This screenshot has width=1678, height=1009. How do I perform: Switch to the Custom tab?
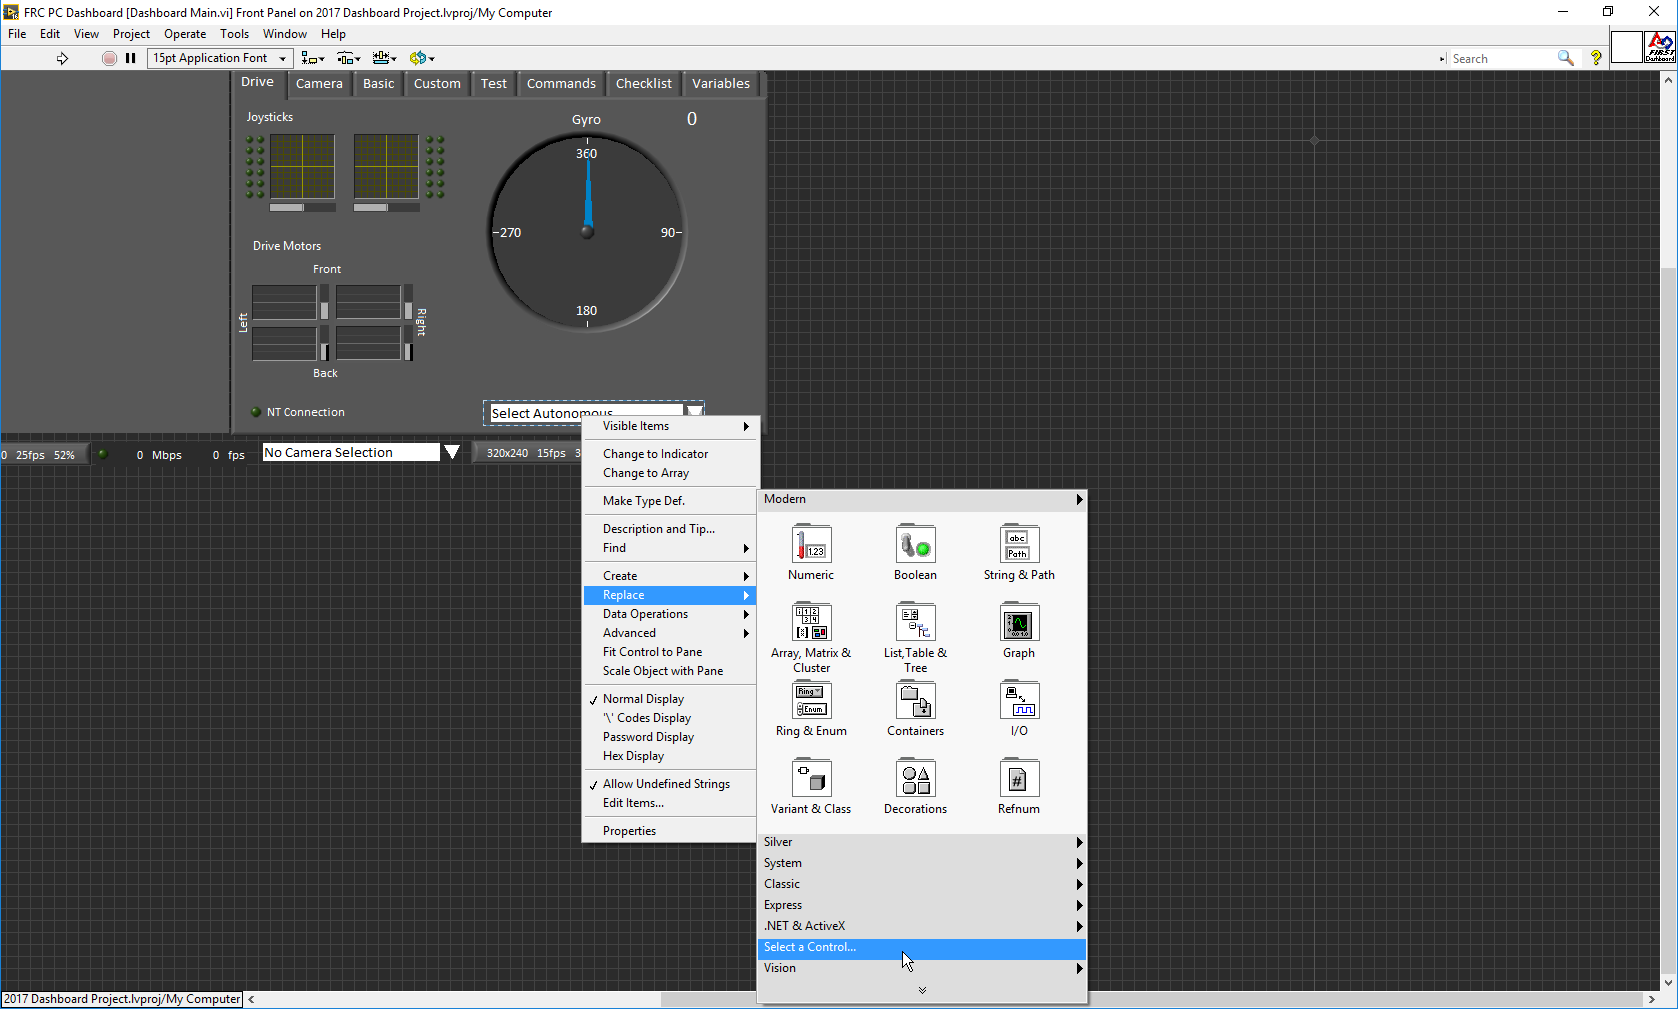437,84
